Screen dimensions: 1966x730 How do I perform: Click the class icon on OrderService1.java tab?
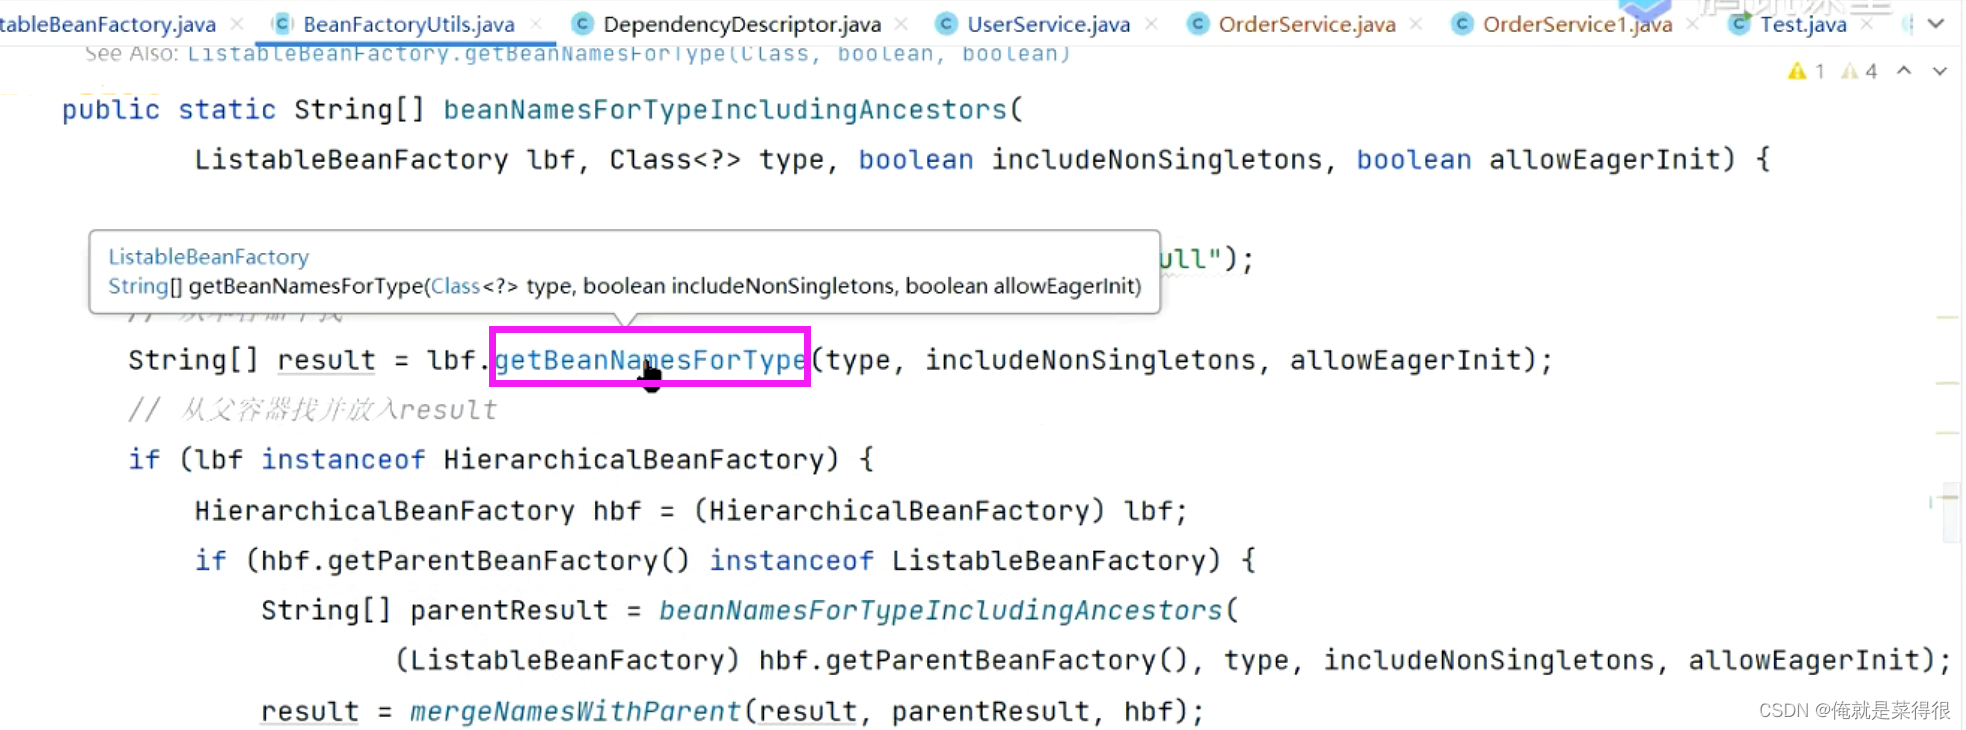click(x=1462, y=24)
